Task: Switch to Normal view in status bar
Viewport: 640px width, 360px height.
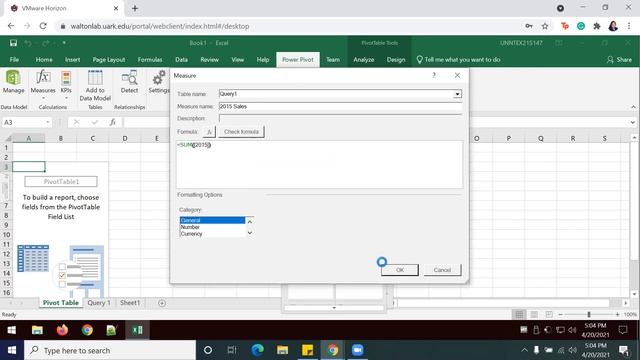Action: click(x=519, y=314)
